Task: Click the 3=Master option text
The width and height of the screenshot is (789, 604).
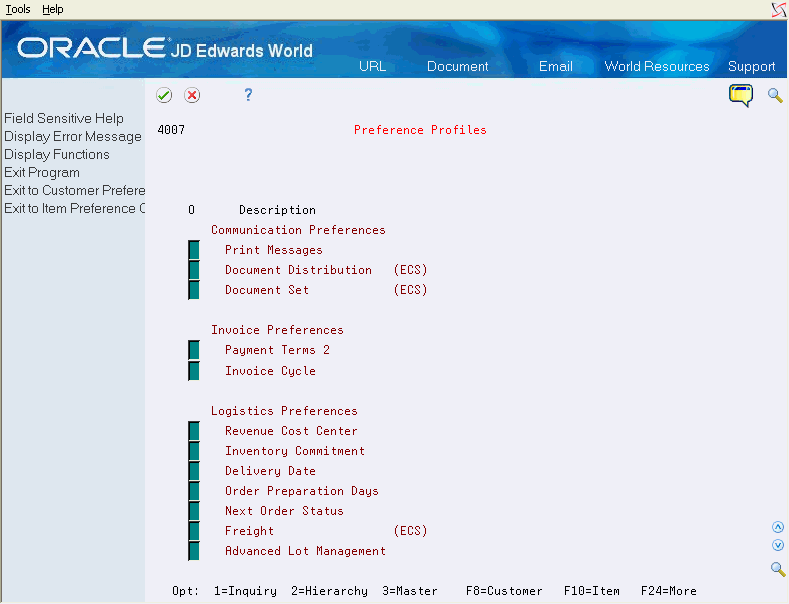Action: coord(410,591)
